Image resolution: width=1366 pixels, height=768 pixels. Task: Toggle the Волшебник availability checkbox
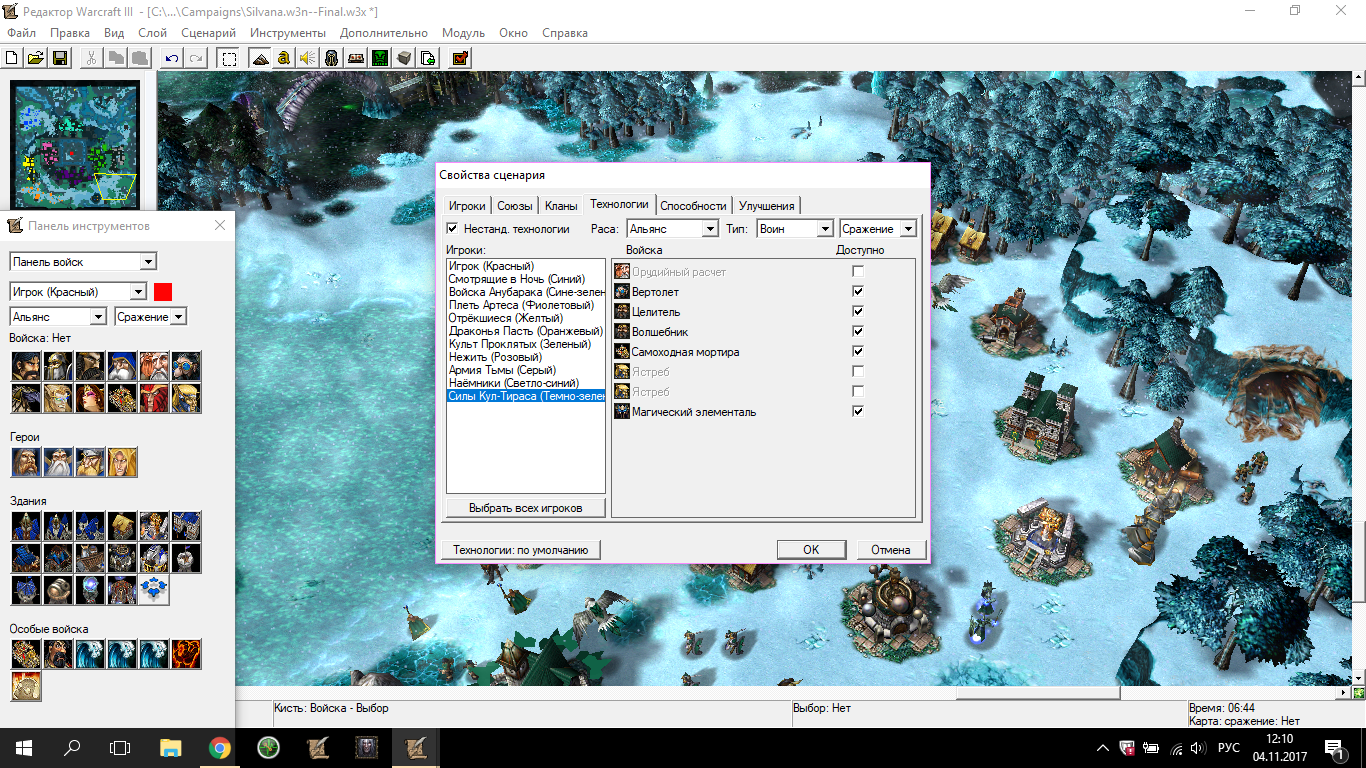(x=858, y=331)
